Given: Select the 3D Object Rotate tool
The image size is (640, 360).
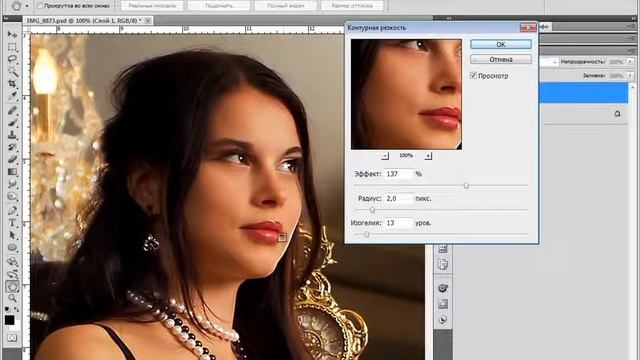Looking at the screenshot, I should click(x=12, y=262).
